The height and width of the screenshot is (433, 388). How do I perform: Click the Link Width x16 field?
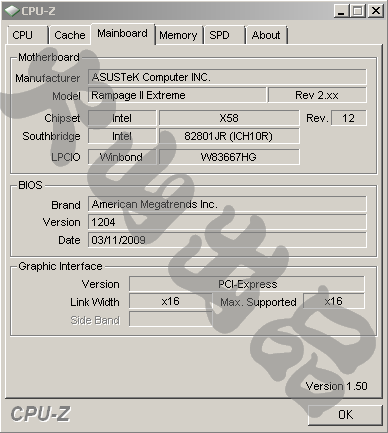[170, 301]
